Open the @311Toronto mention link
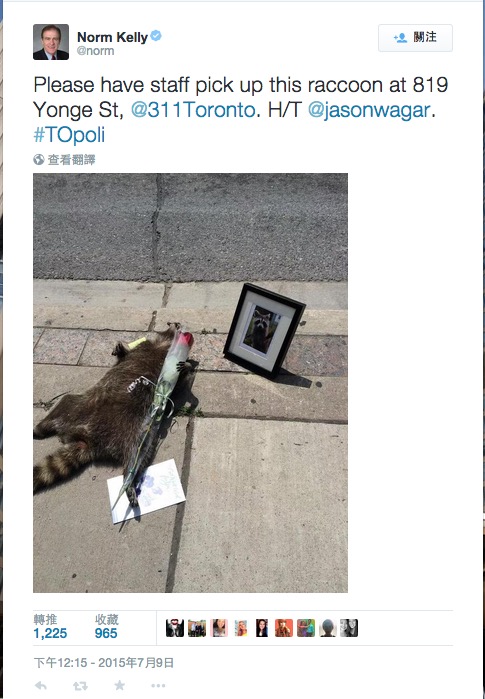The width and height of the screenshot is (485, 699). (193, 110)
